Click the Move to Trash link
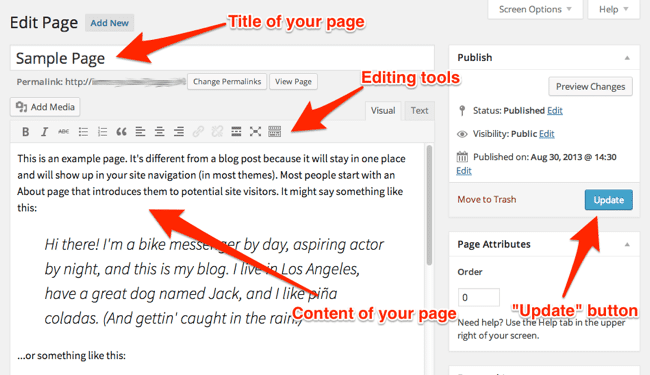The width and height of the screenshot is (650, 375). tap(487, 200)
